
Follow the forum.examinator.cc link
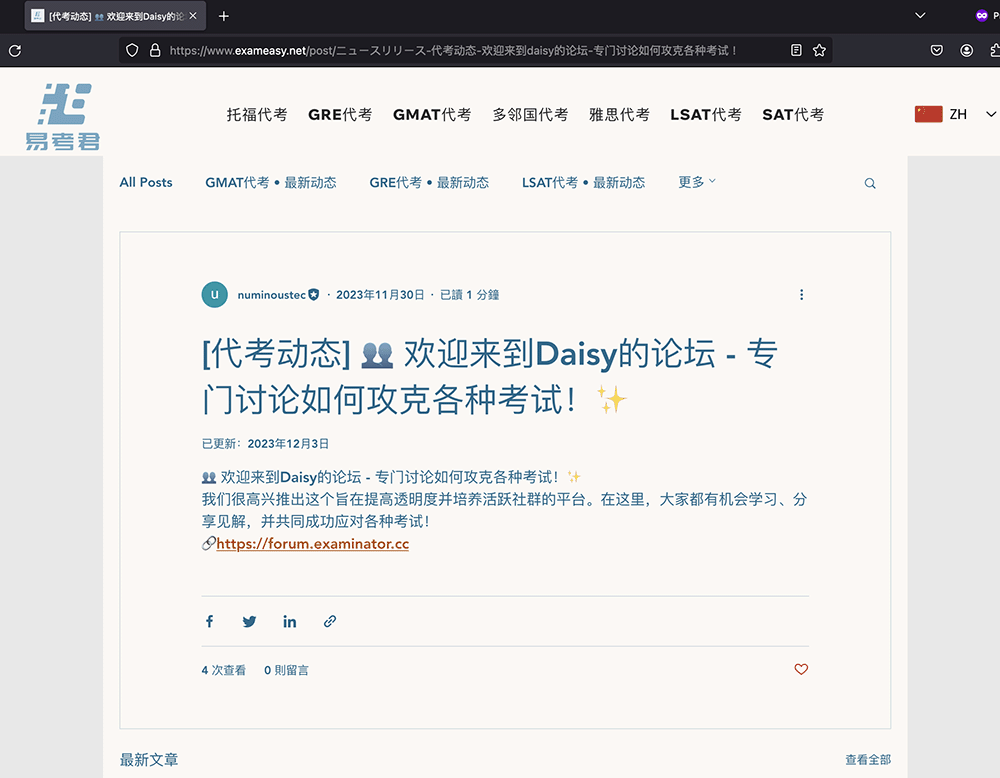point(312,544)
